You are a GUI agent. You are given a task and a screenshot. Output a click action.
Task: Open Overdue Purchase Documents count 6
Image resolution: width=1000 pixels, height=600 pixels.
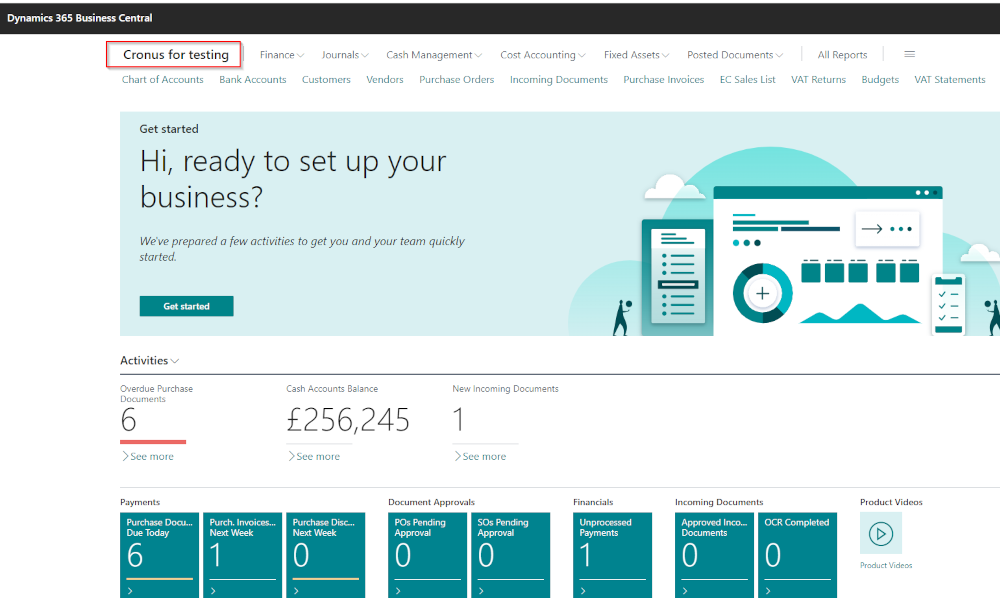pos(128,420)
